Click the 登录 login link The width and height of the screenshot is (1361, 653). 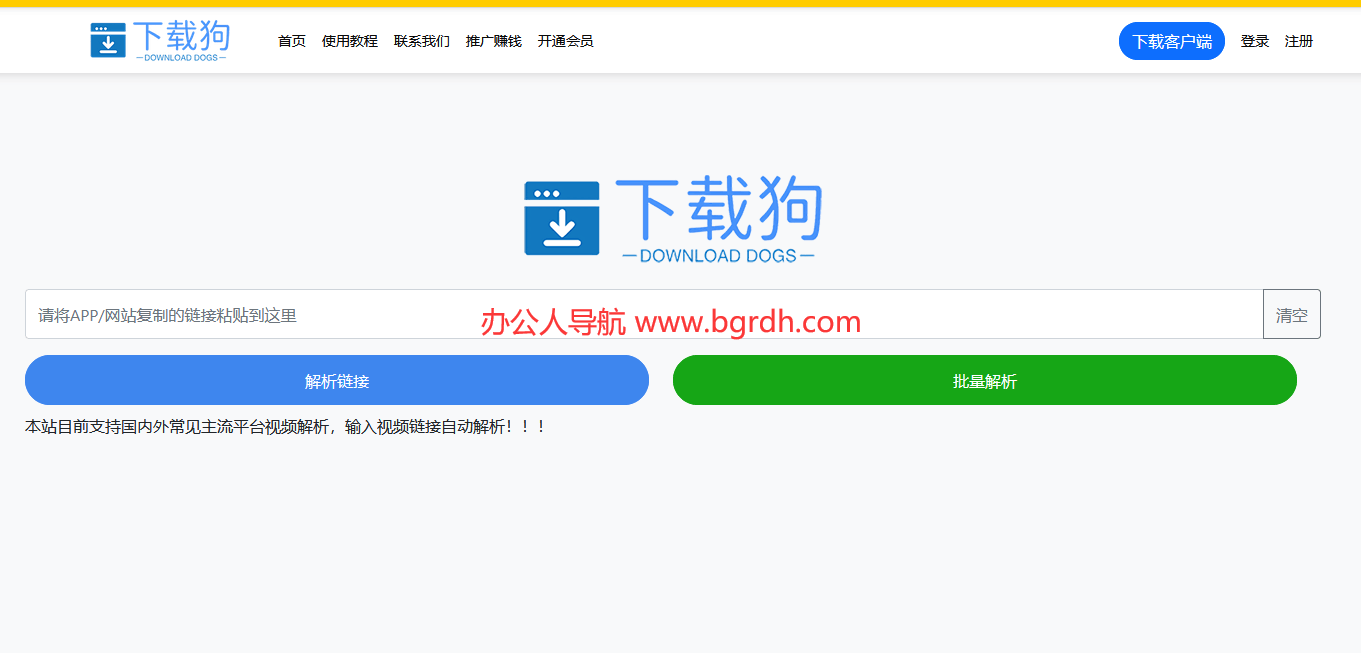coord(1254,41)
